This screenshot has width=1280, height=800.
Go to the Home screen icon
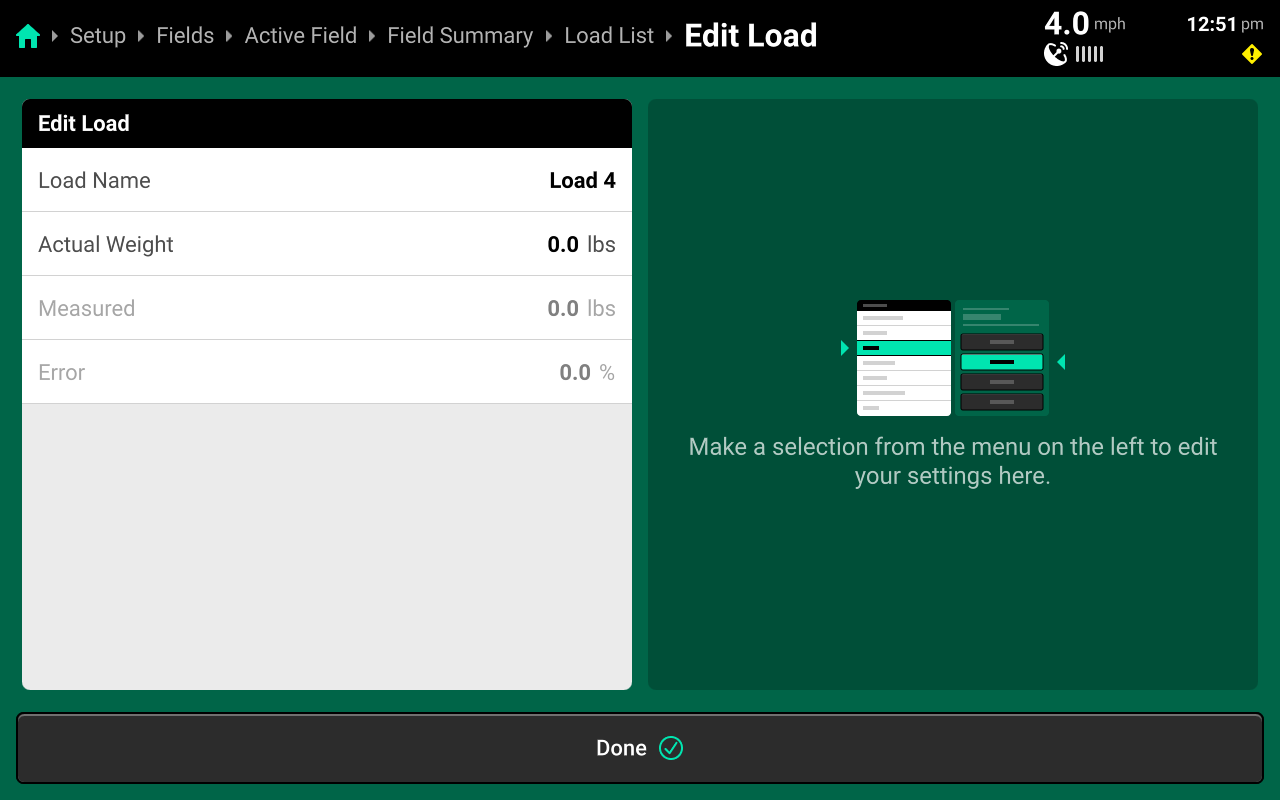[28, 36]
